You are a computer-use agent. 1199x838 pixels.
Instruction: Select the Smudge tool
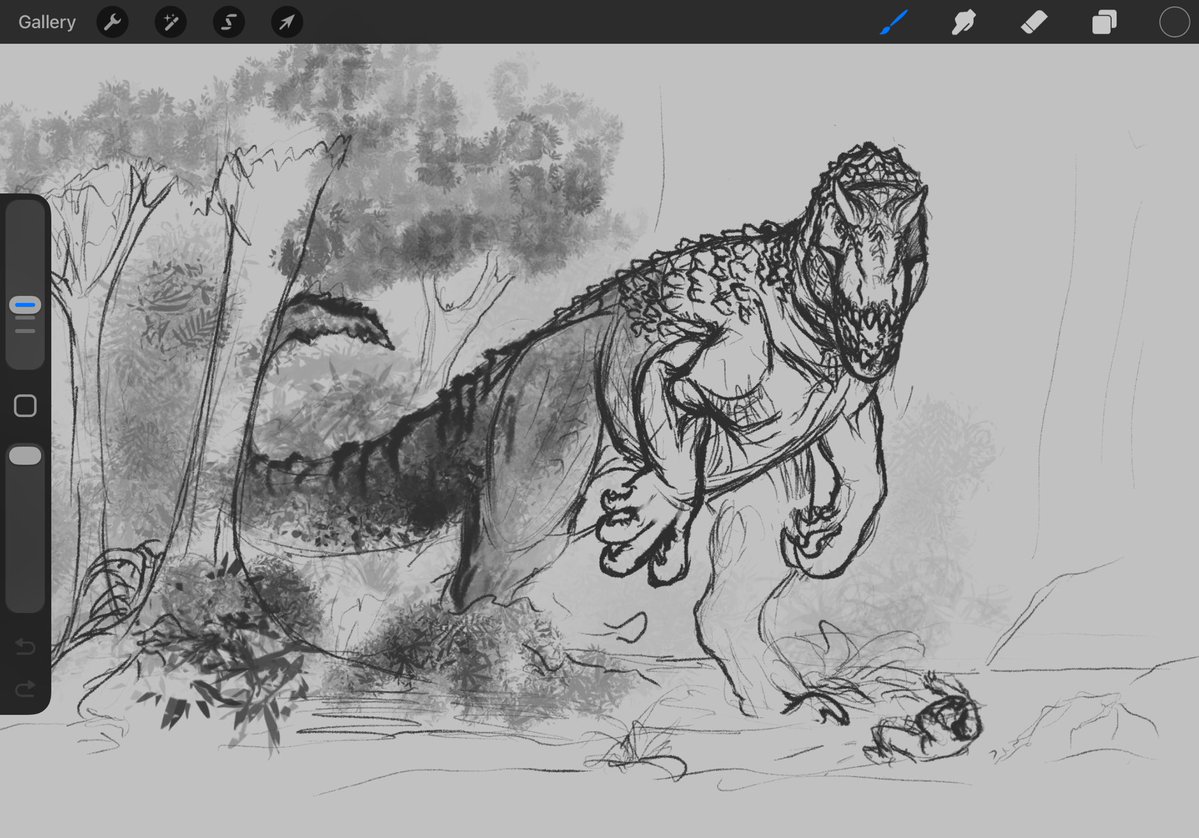963,22
